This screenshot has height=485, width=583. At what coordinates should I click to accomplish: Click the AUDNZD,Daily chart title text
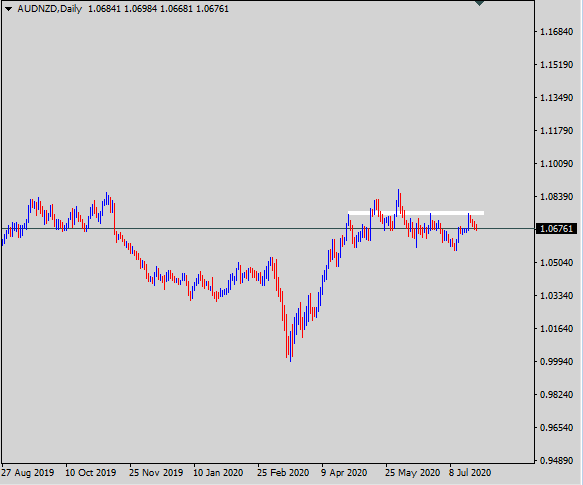click(x=49, y=9)
